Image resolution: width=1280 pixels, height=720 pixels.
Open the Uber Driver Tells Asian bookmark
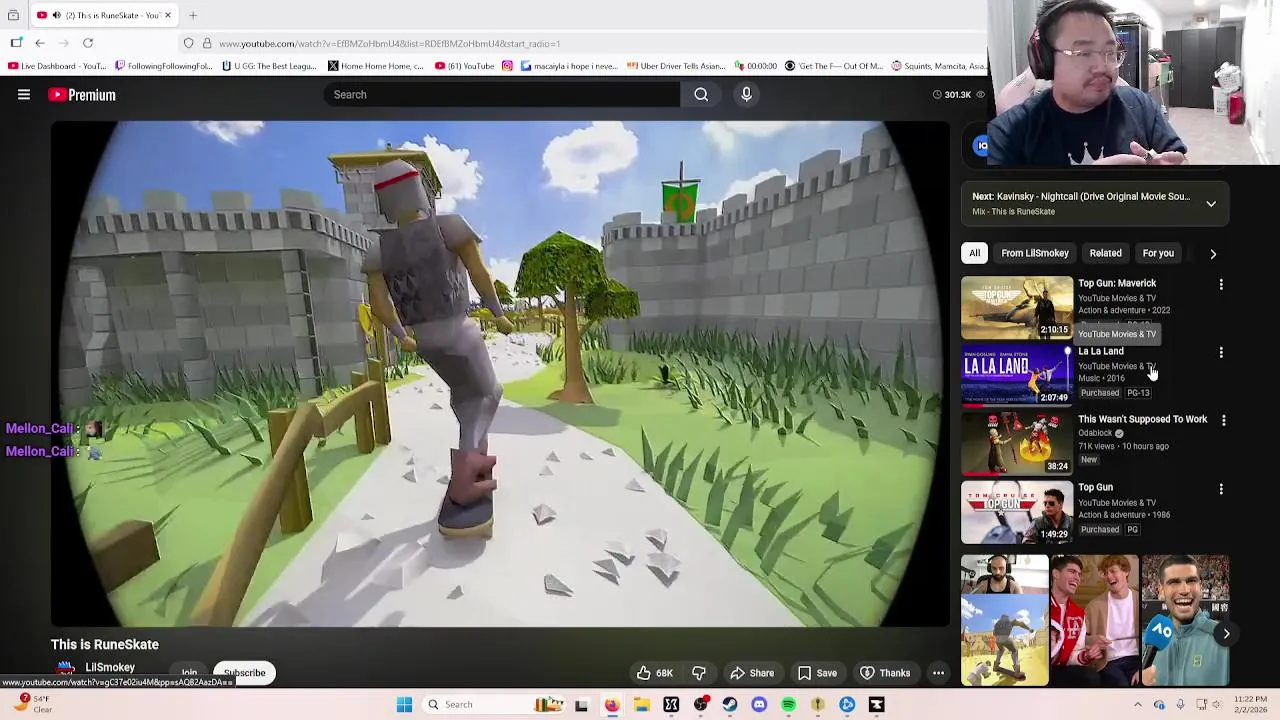pos(676,66)
